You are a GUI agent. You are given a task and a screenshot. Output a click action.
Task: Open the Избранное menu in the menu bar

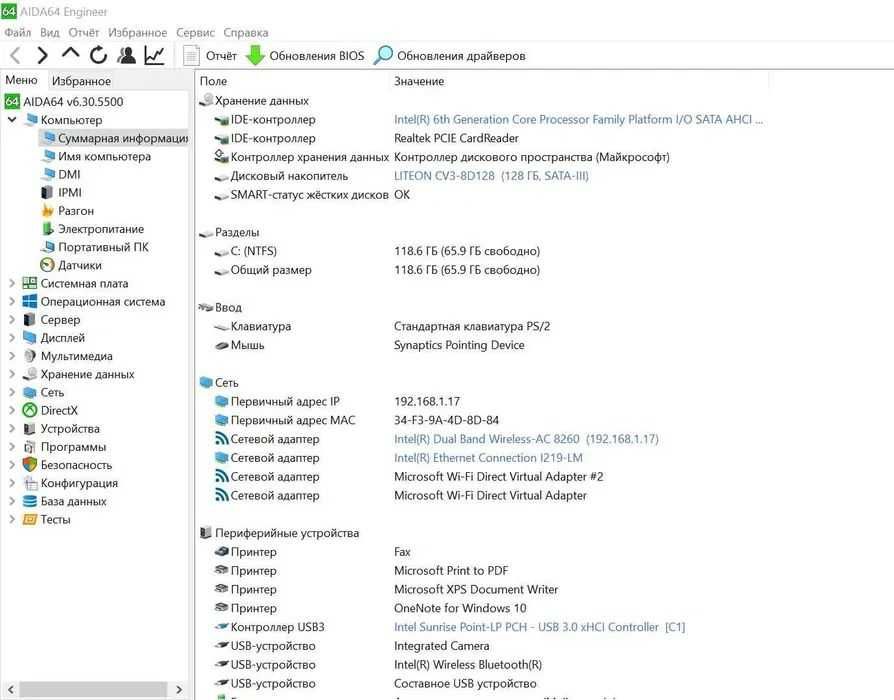137,32
